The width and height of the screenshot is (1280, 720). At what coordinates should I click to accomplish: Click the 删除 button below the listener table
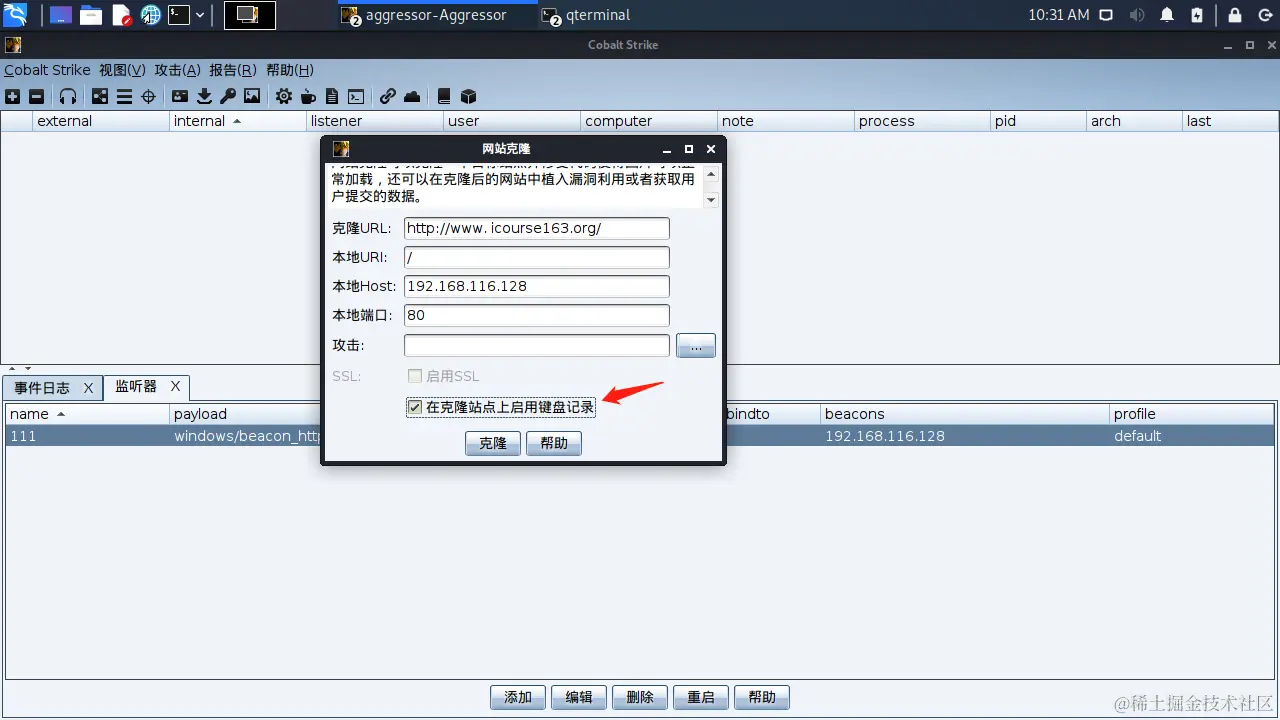coord(640,697)
